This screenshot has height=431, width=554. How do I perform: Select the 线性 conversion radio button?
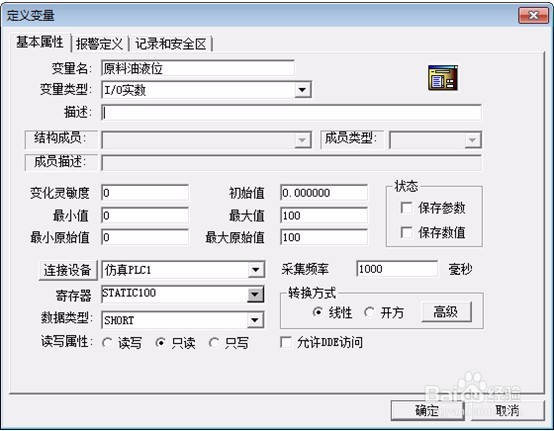click(x=318, y=312)
